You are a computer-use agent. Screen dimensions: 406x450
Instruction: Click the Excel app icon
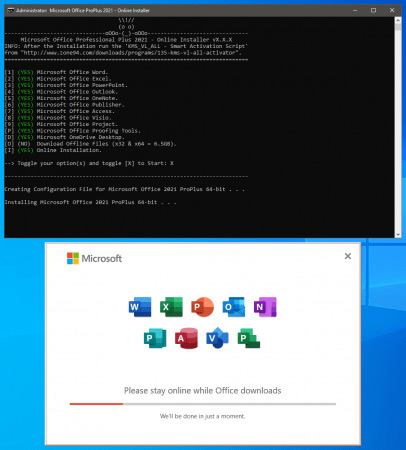click(171, 307)
